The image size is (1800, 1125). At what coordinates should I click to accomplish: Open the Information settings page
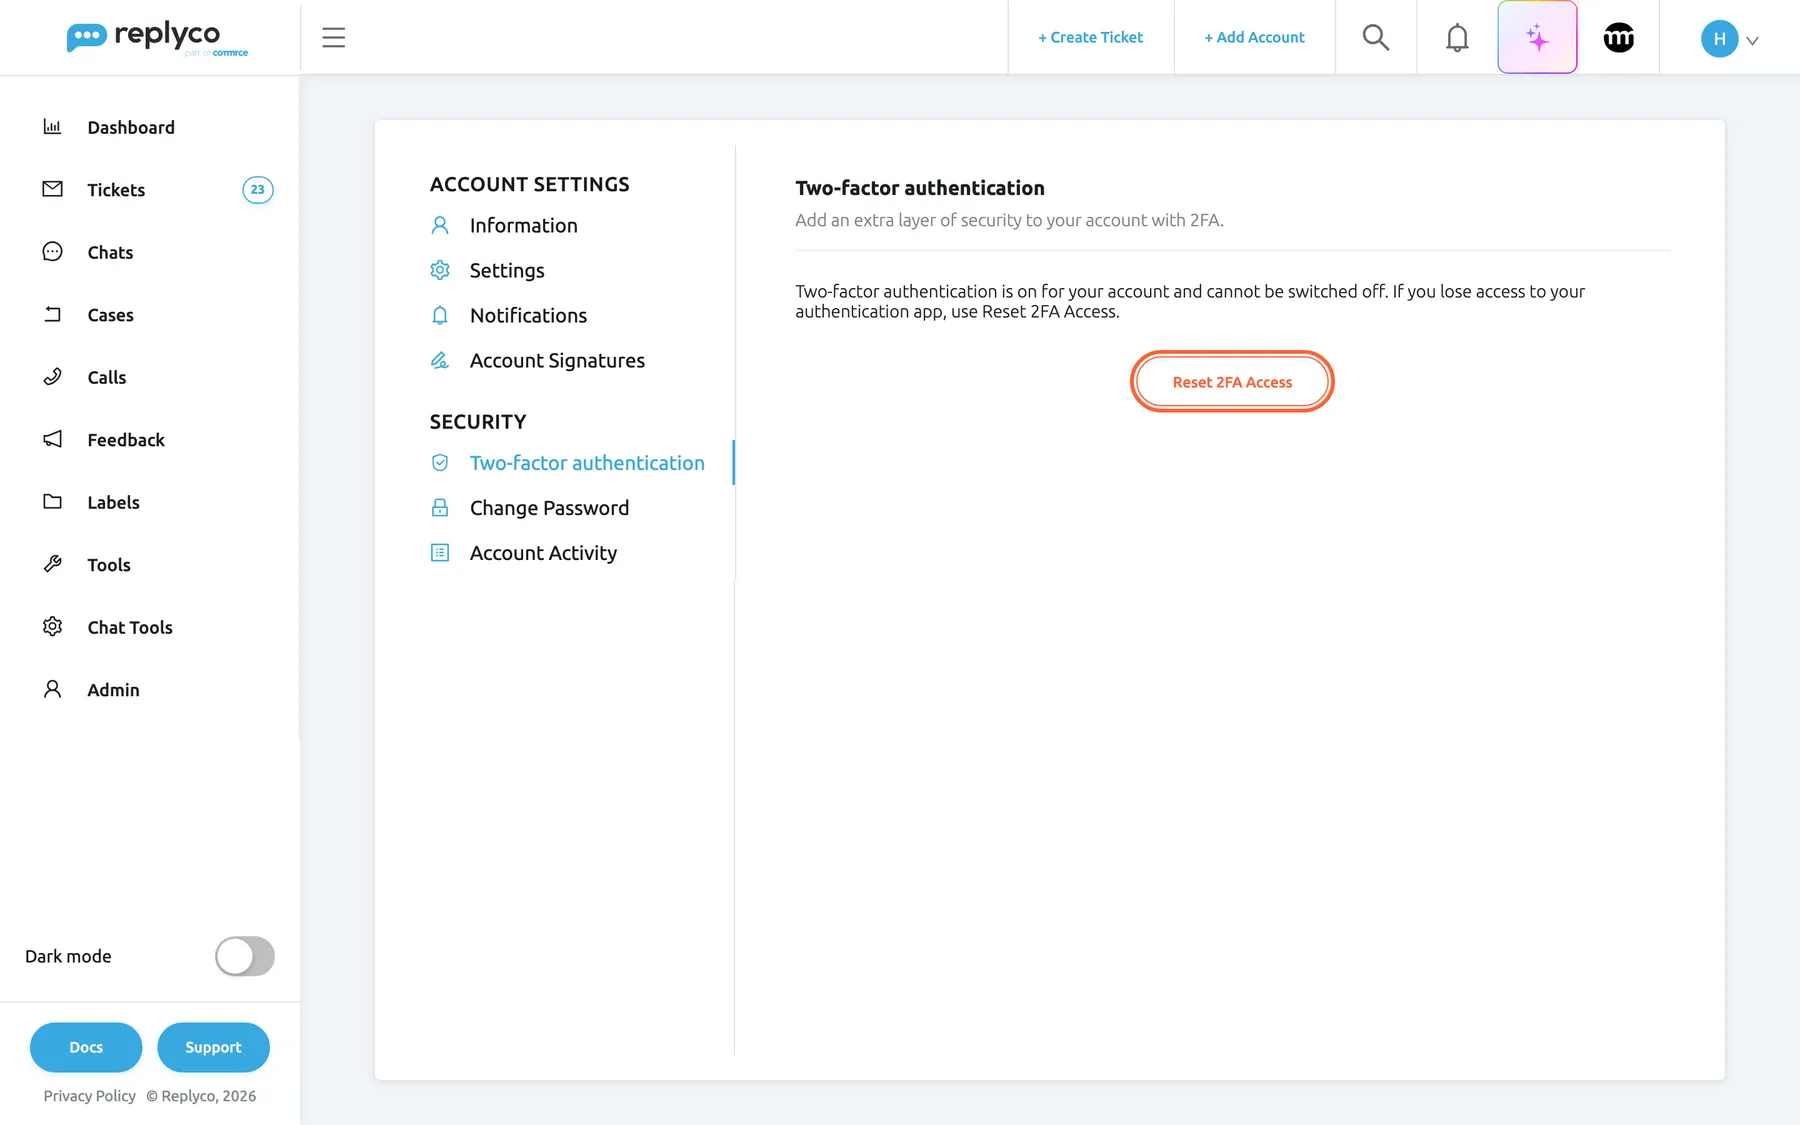(x=523, y=225)
